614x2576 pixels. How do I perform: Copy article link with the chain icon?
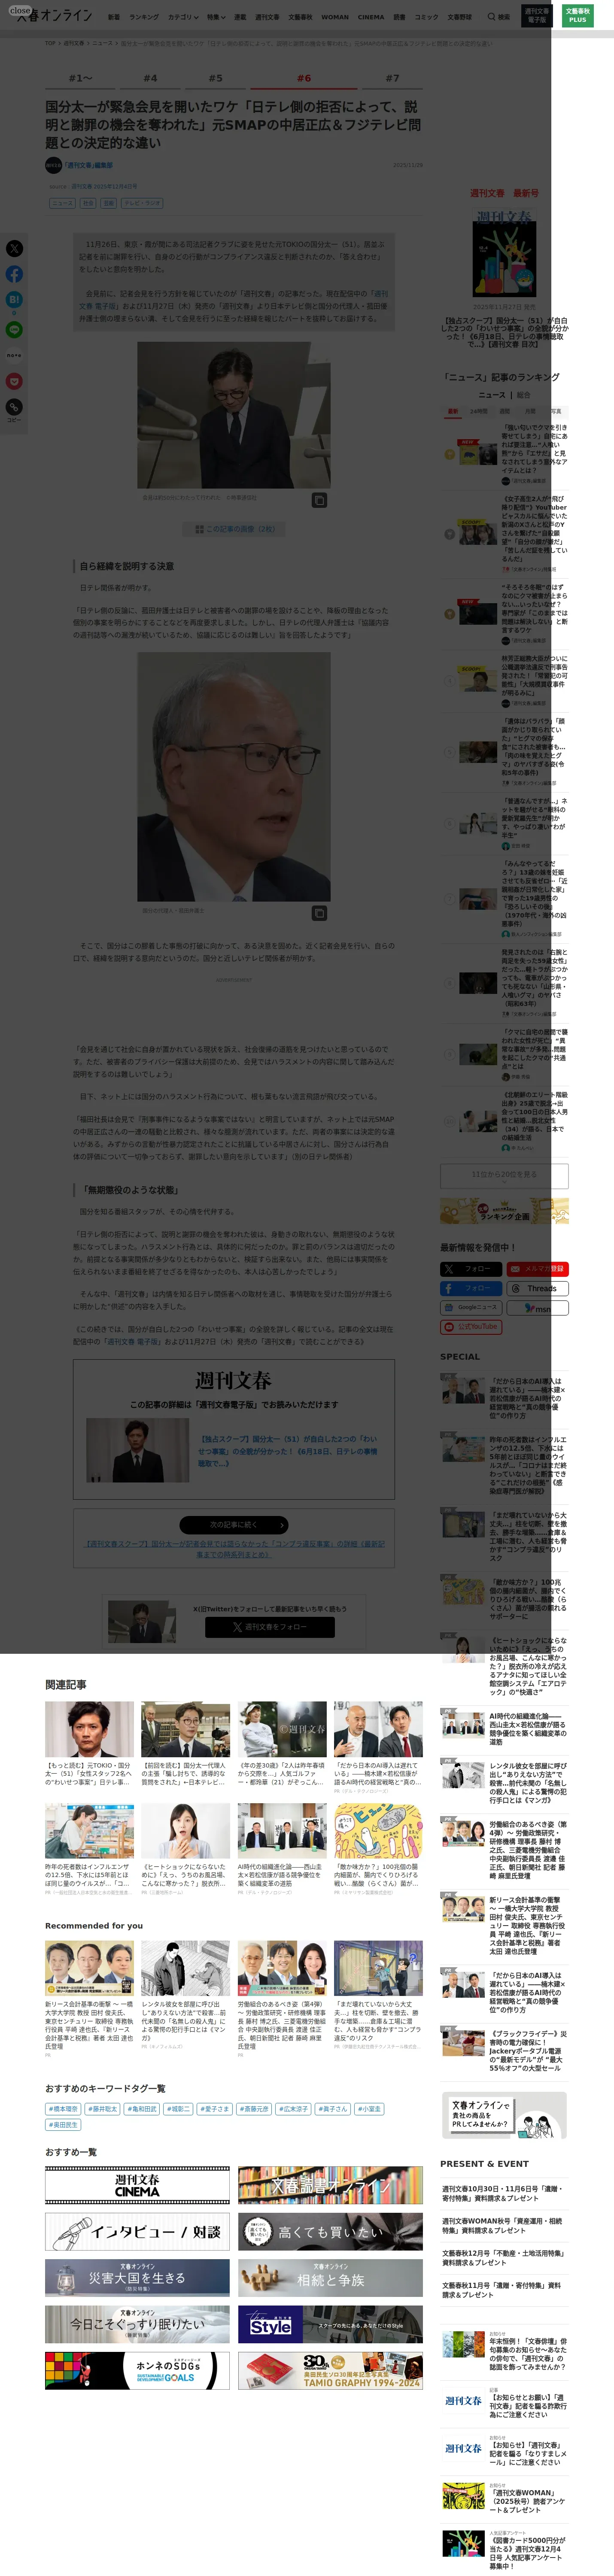pos(14,407)
